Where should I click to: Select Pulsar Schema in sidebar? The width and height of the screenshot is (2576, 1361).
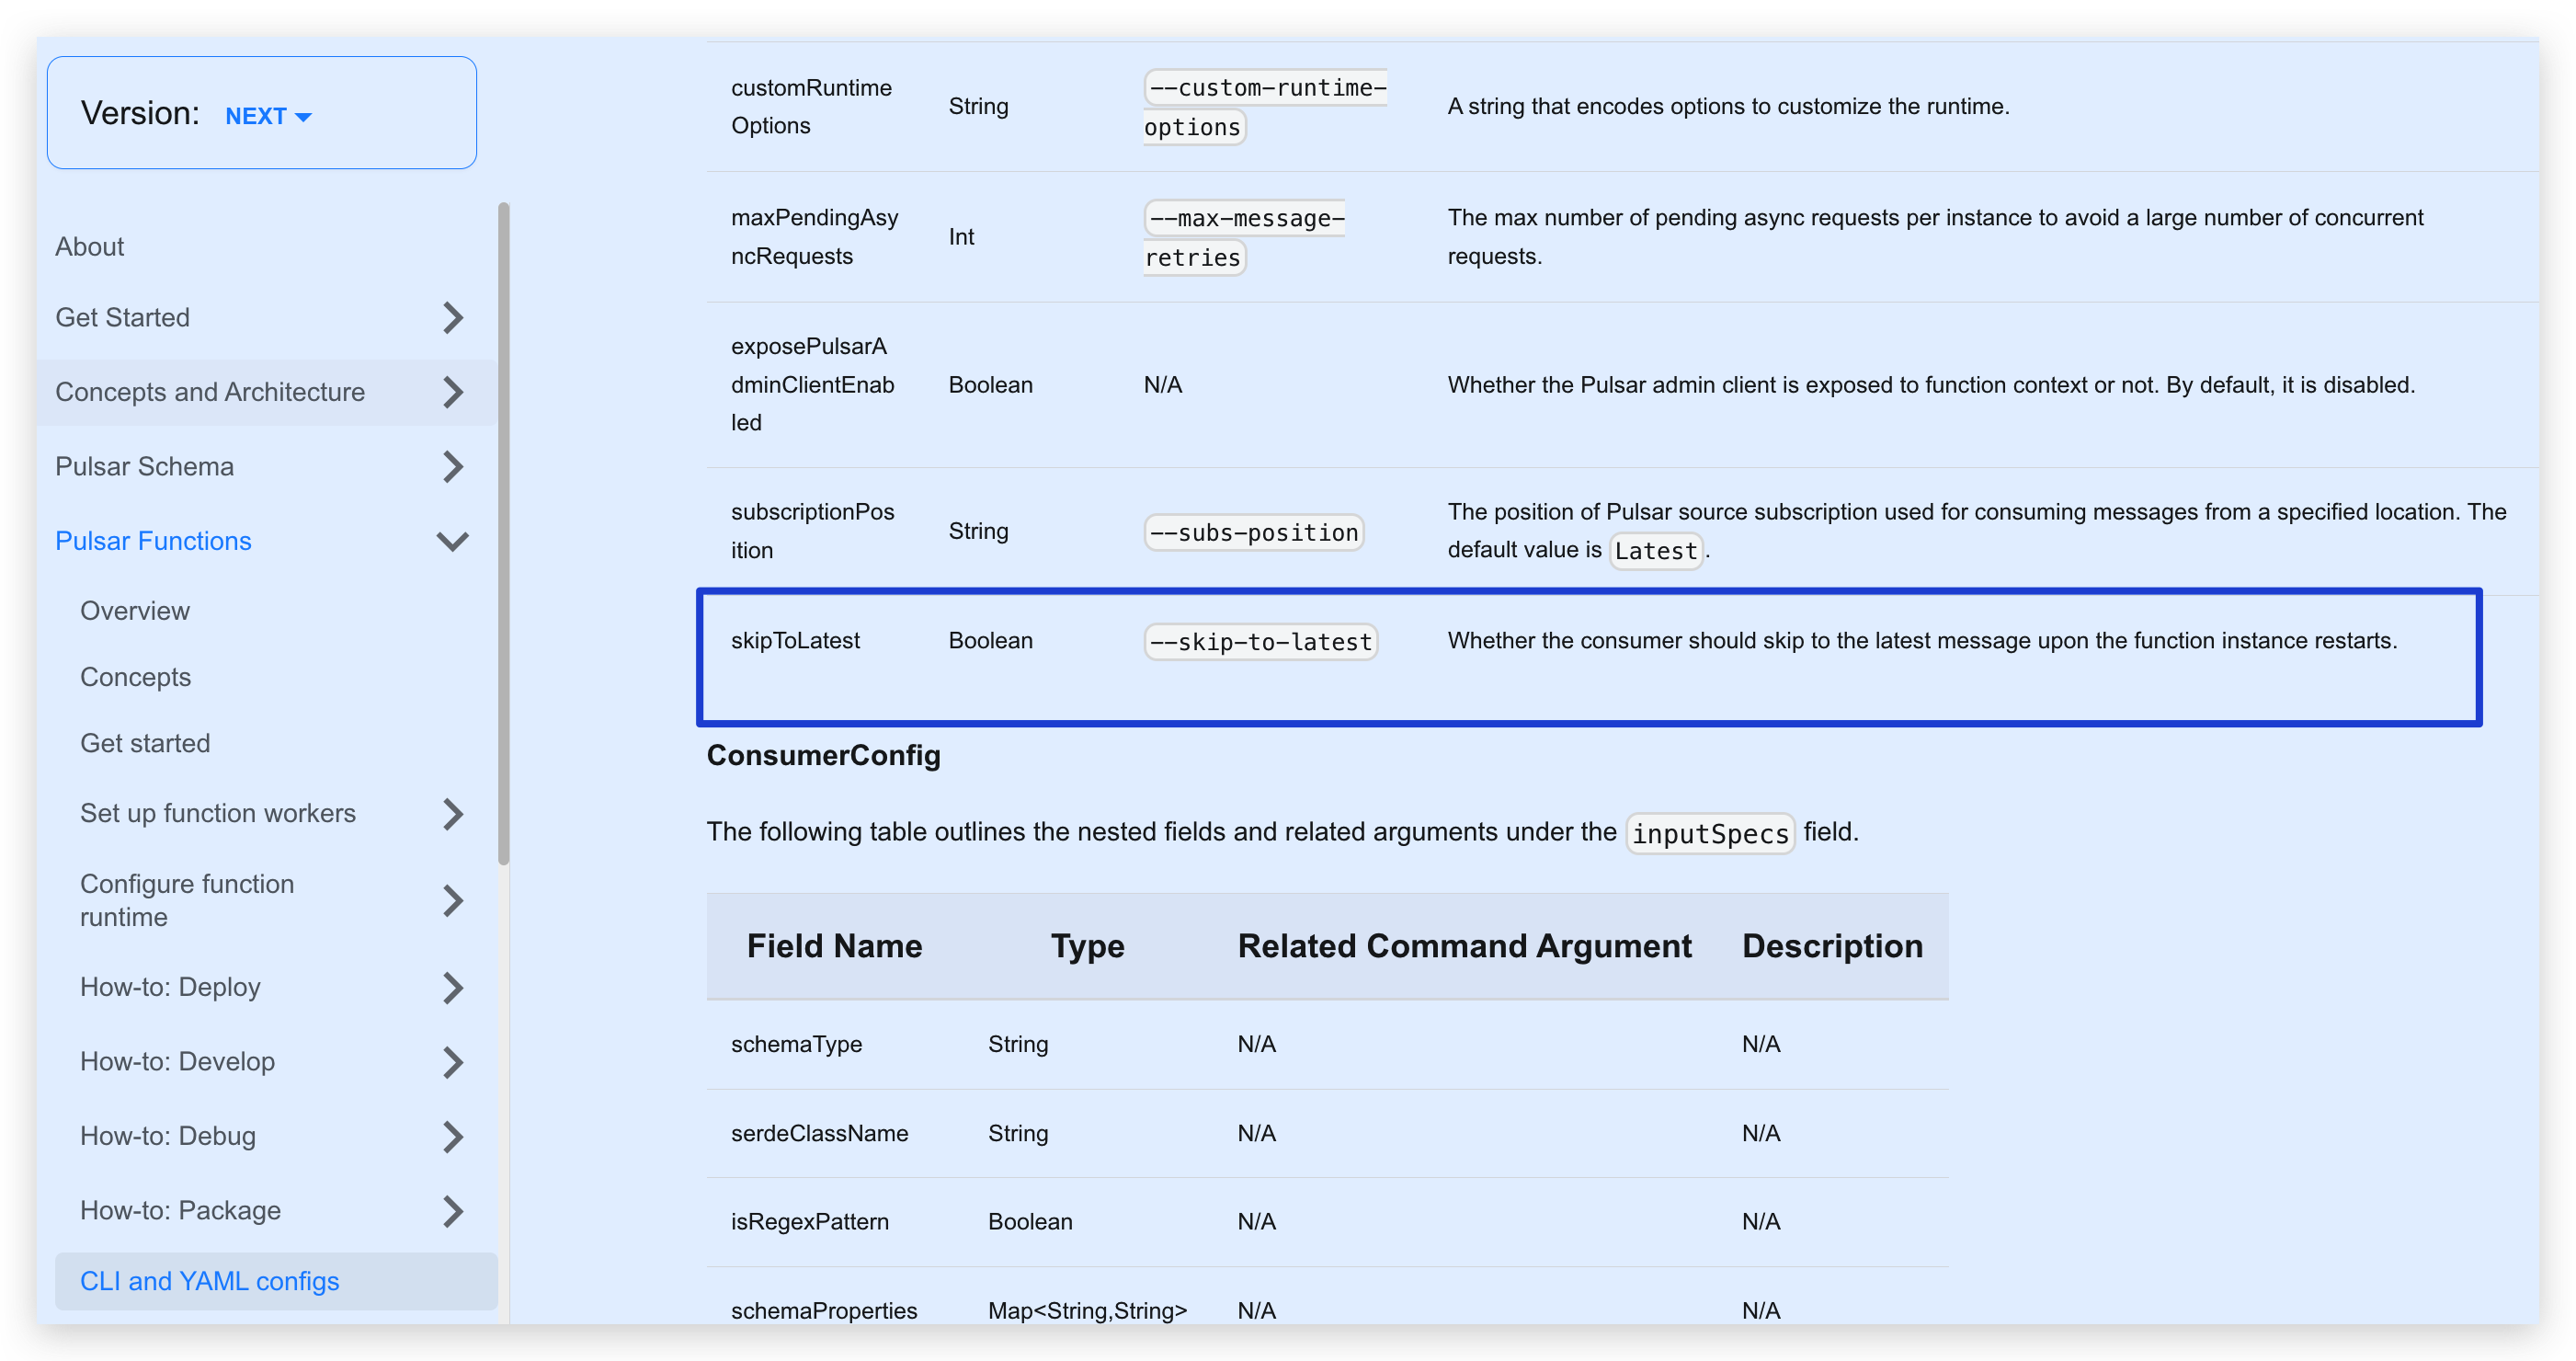pyautogui.click(x=145, y=467)
